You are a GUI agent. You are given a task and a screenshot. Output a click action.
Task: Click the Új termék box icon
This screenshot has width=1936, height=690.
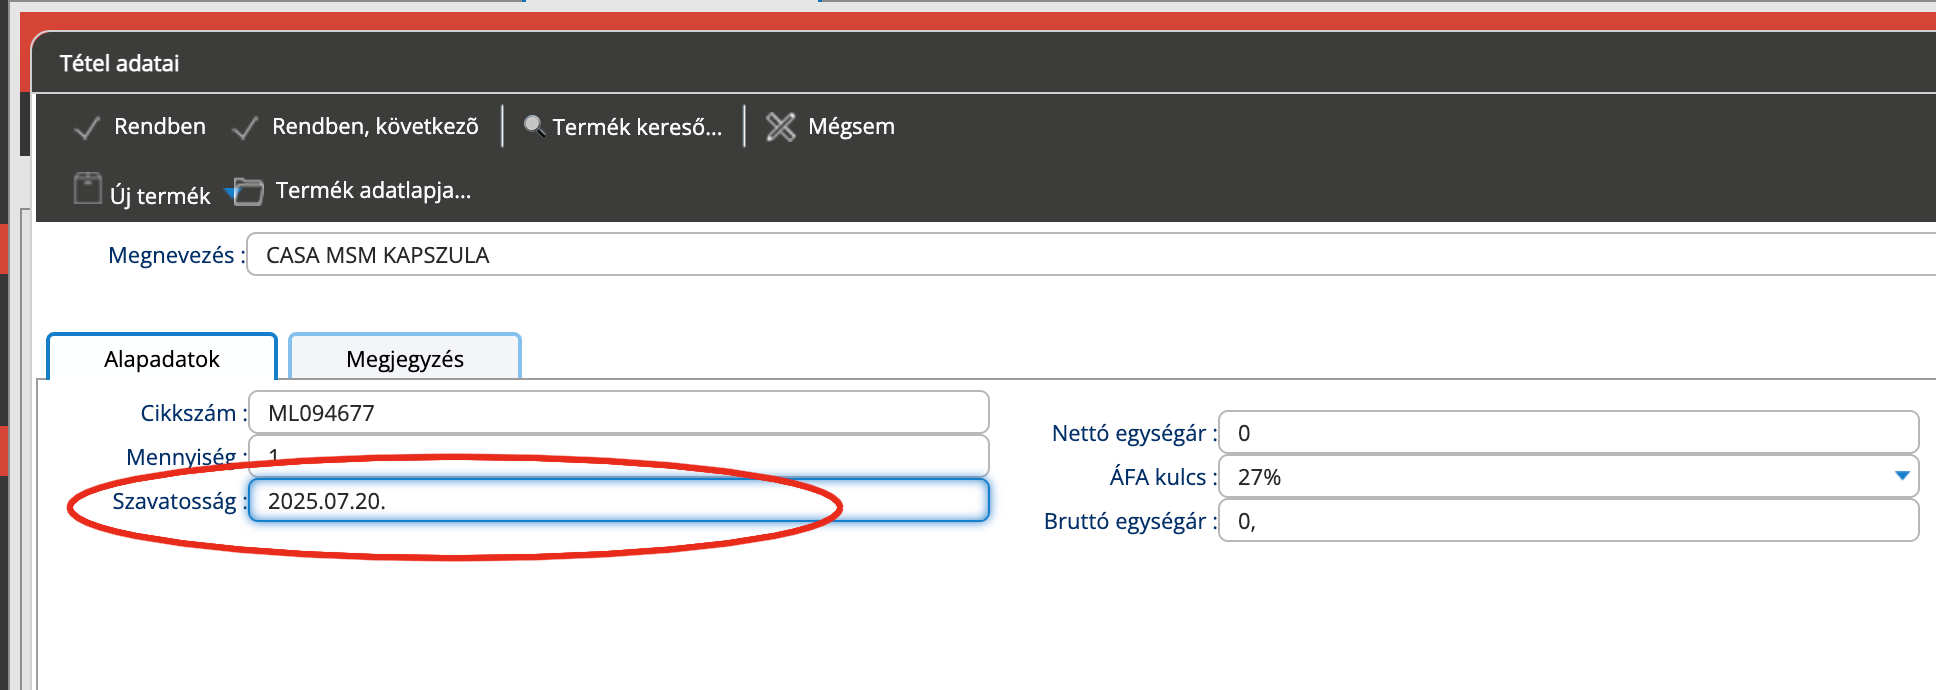click(88, 188)
